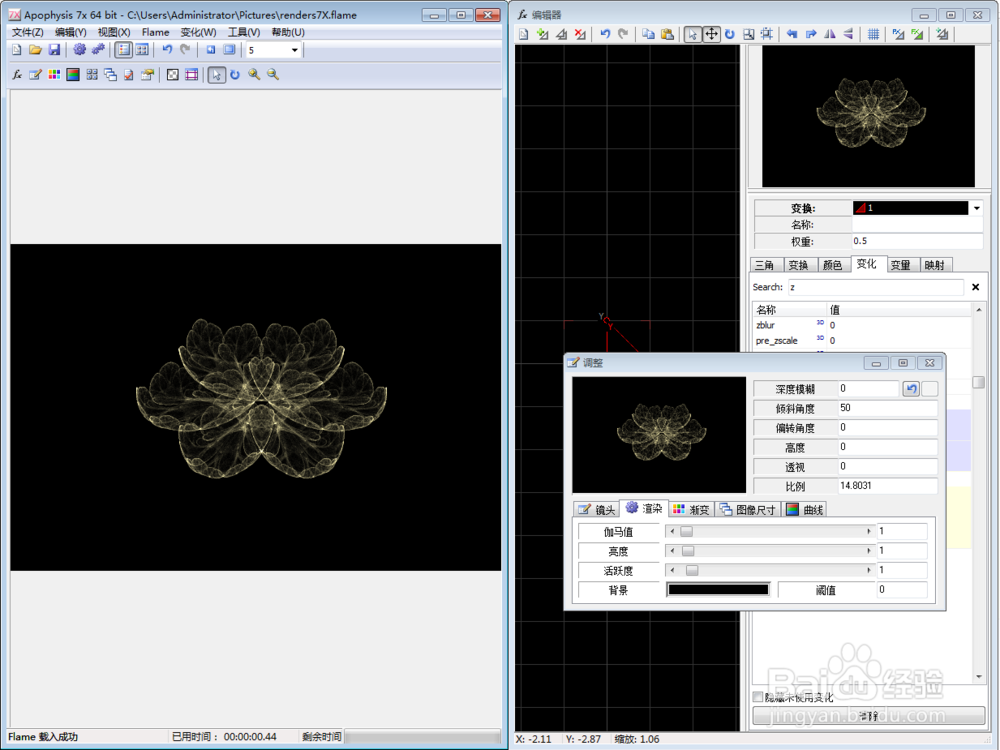Image resolution: width=1000 pixels, height=750 pixels.
Task: Open the Flame menu
Action: click(155, 32)
